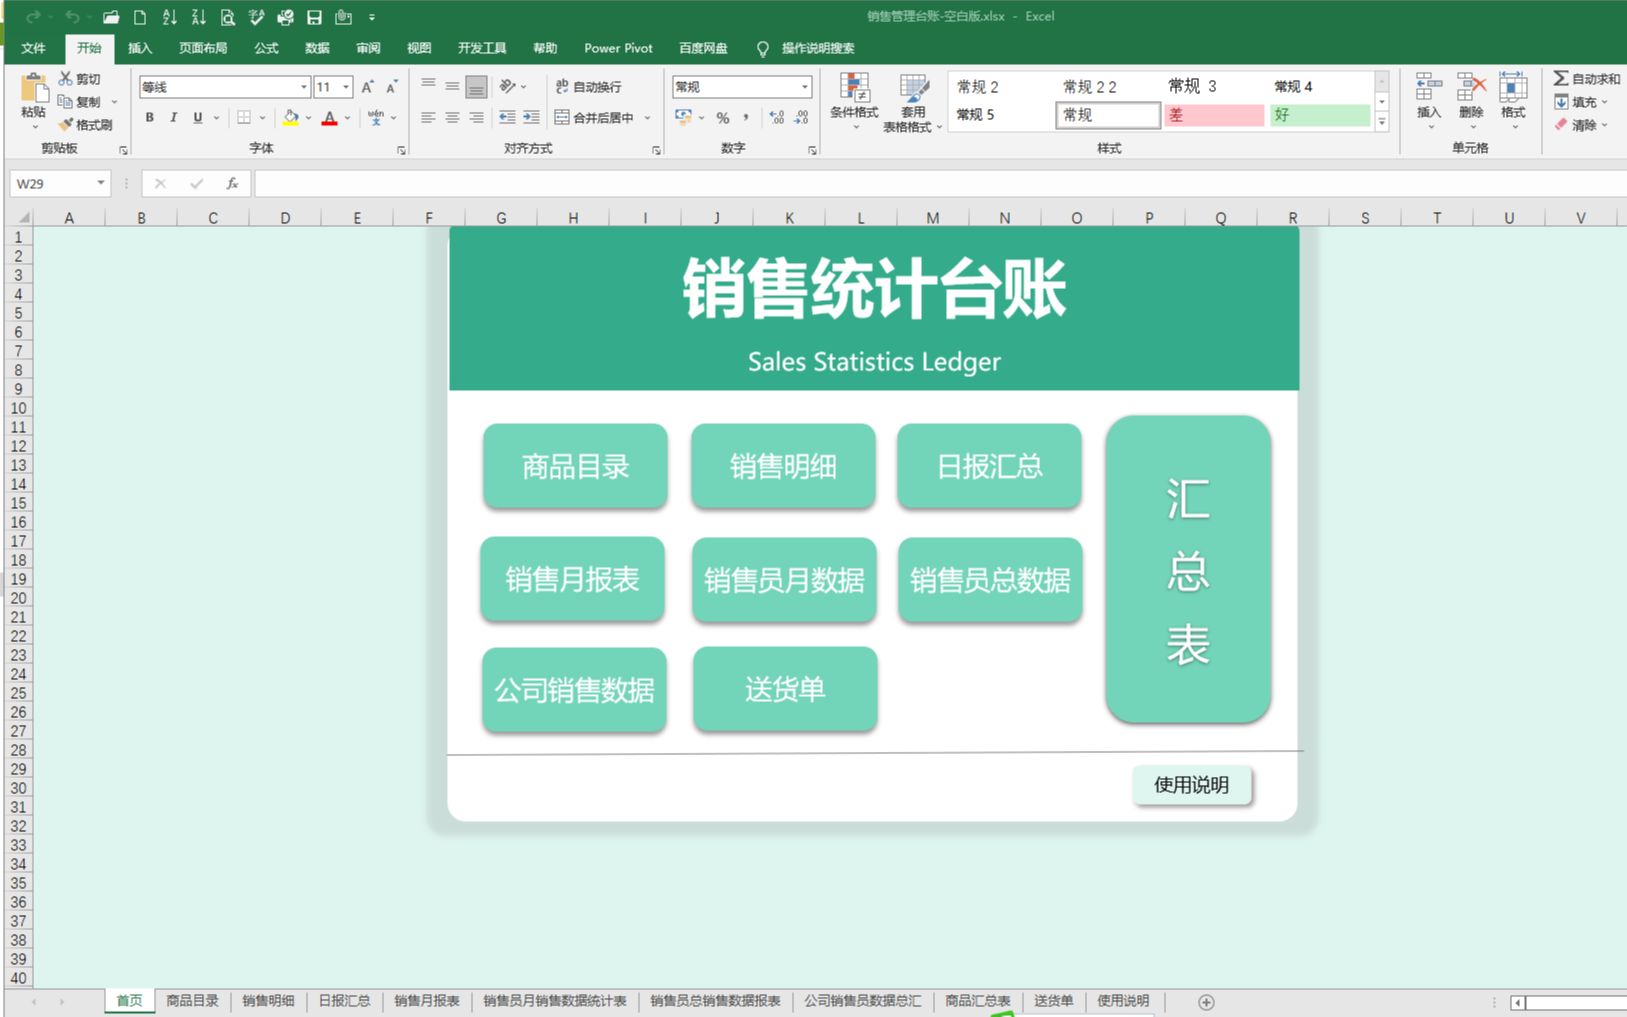Click the 商品目录 navigation button
1627x1017 pixels.
pyautogui.click(x=575, y=466)
